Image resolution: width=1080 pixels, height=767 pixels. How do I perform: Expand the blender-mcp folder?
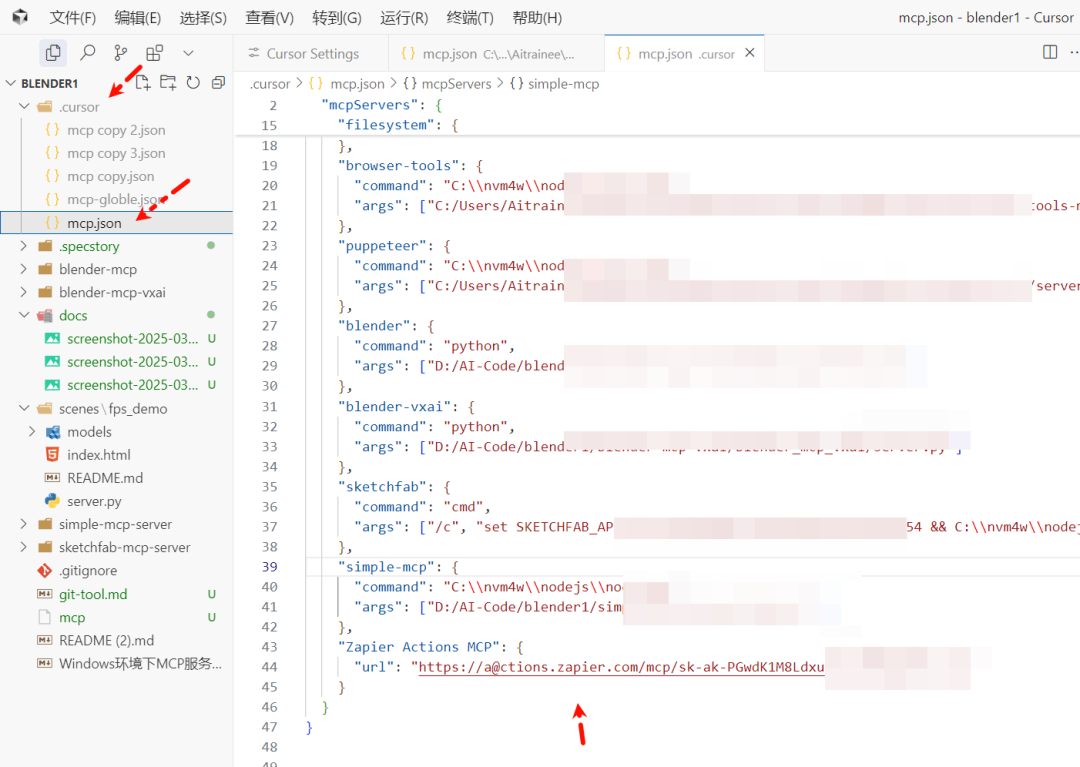(x=97, y=269)
